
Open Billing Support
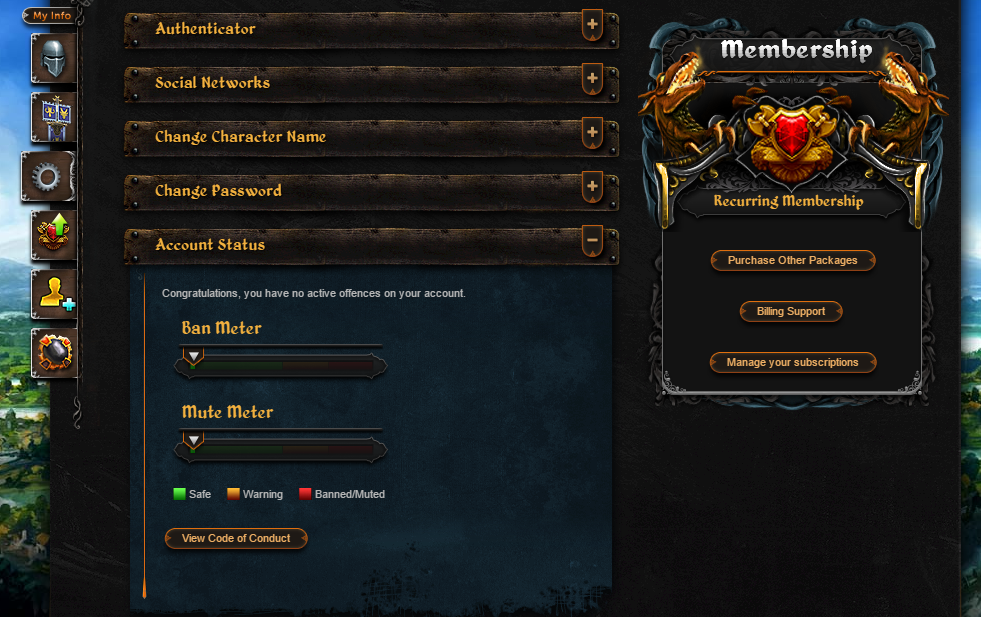[x=791, y=312]
